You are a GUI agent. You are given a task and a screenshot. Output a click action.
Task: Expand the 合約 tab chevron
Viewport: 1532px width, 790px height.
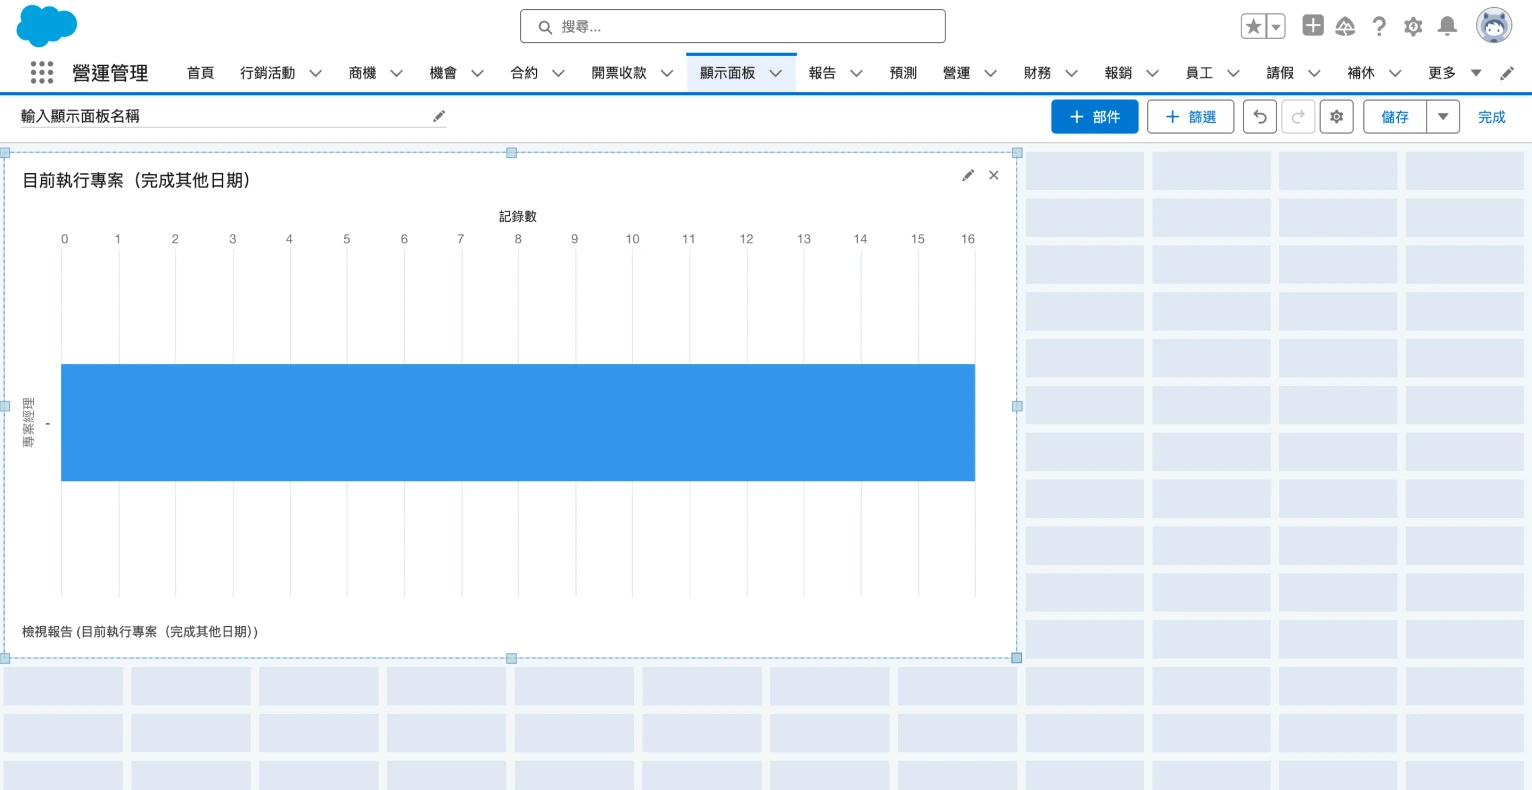pos(558,73)
